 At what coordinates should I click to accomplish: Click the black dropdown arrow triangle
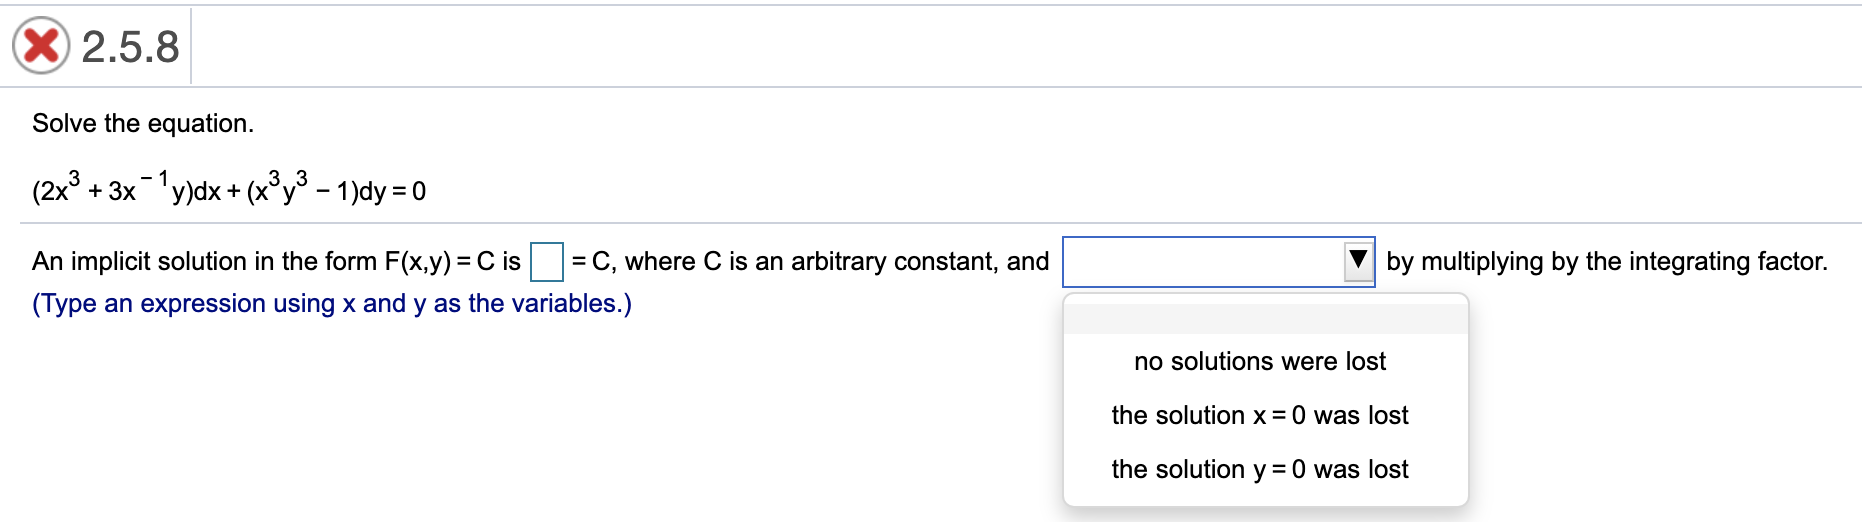point(1357,261)
